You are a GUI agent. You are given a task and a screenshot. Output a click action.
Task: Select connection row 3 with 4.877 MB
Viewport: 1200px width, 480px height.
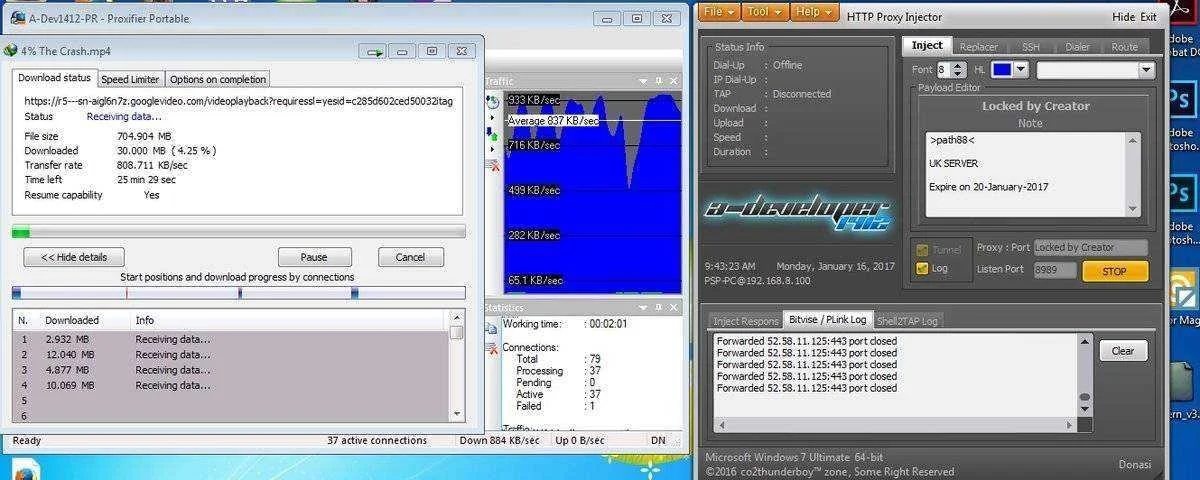click(230, 370)
